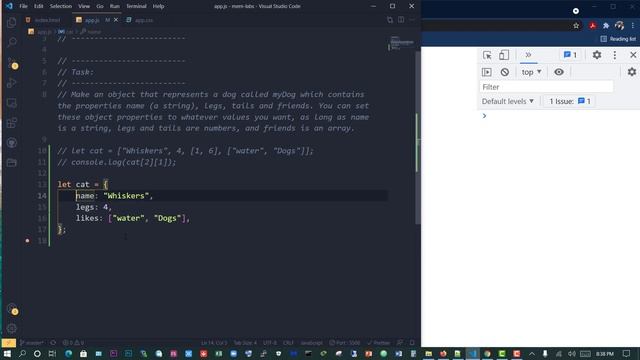Viewport: 640px width, 360px height.
Task: Activate the DevTools inspect element tool
Action: pos(487,55)
